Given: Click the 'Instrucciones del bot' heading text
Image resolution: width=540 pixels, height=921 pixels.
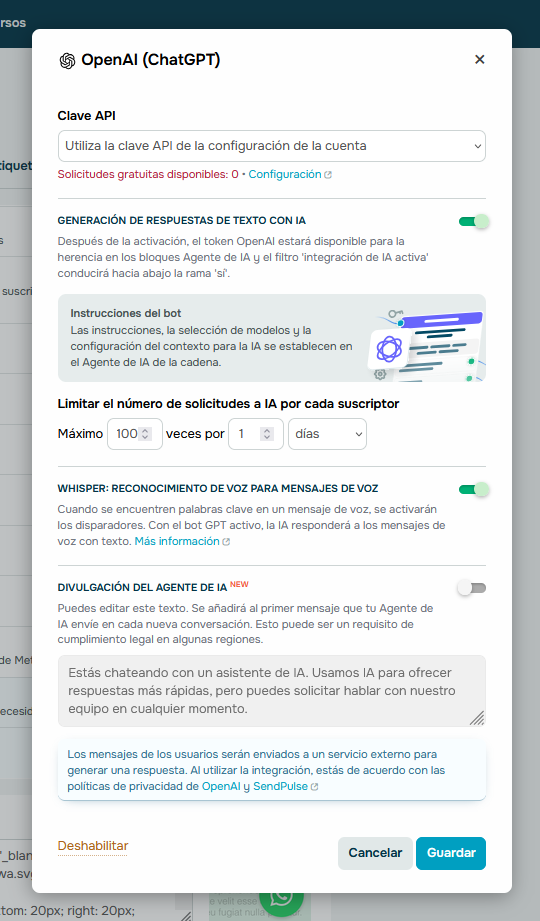Looking at the screenshot, I should click(126, 313).
